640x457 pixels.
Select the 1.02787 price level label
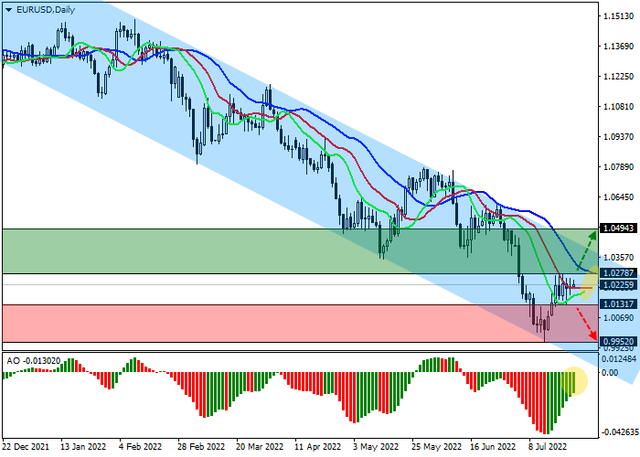(619, 273)
